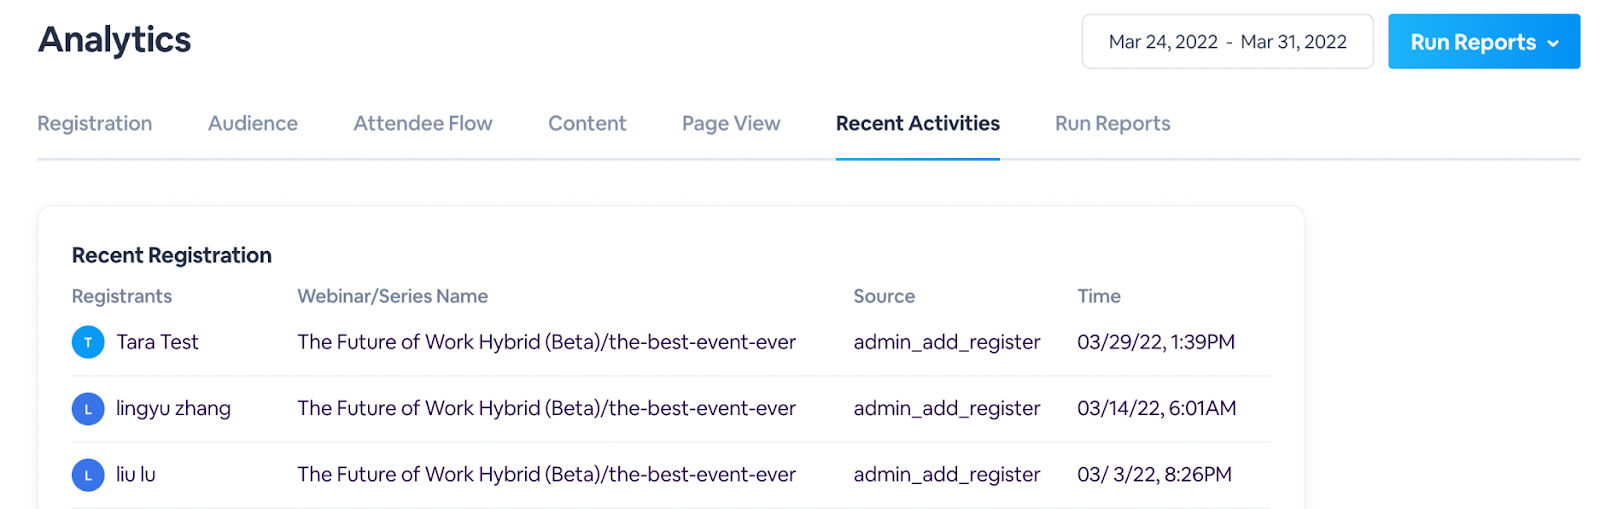Open the date range picker field
This screenshot has height=509, width=1600.
tap(1227, 41)
